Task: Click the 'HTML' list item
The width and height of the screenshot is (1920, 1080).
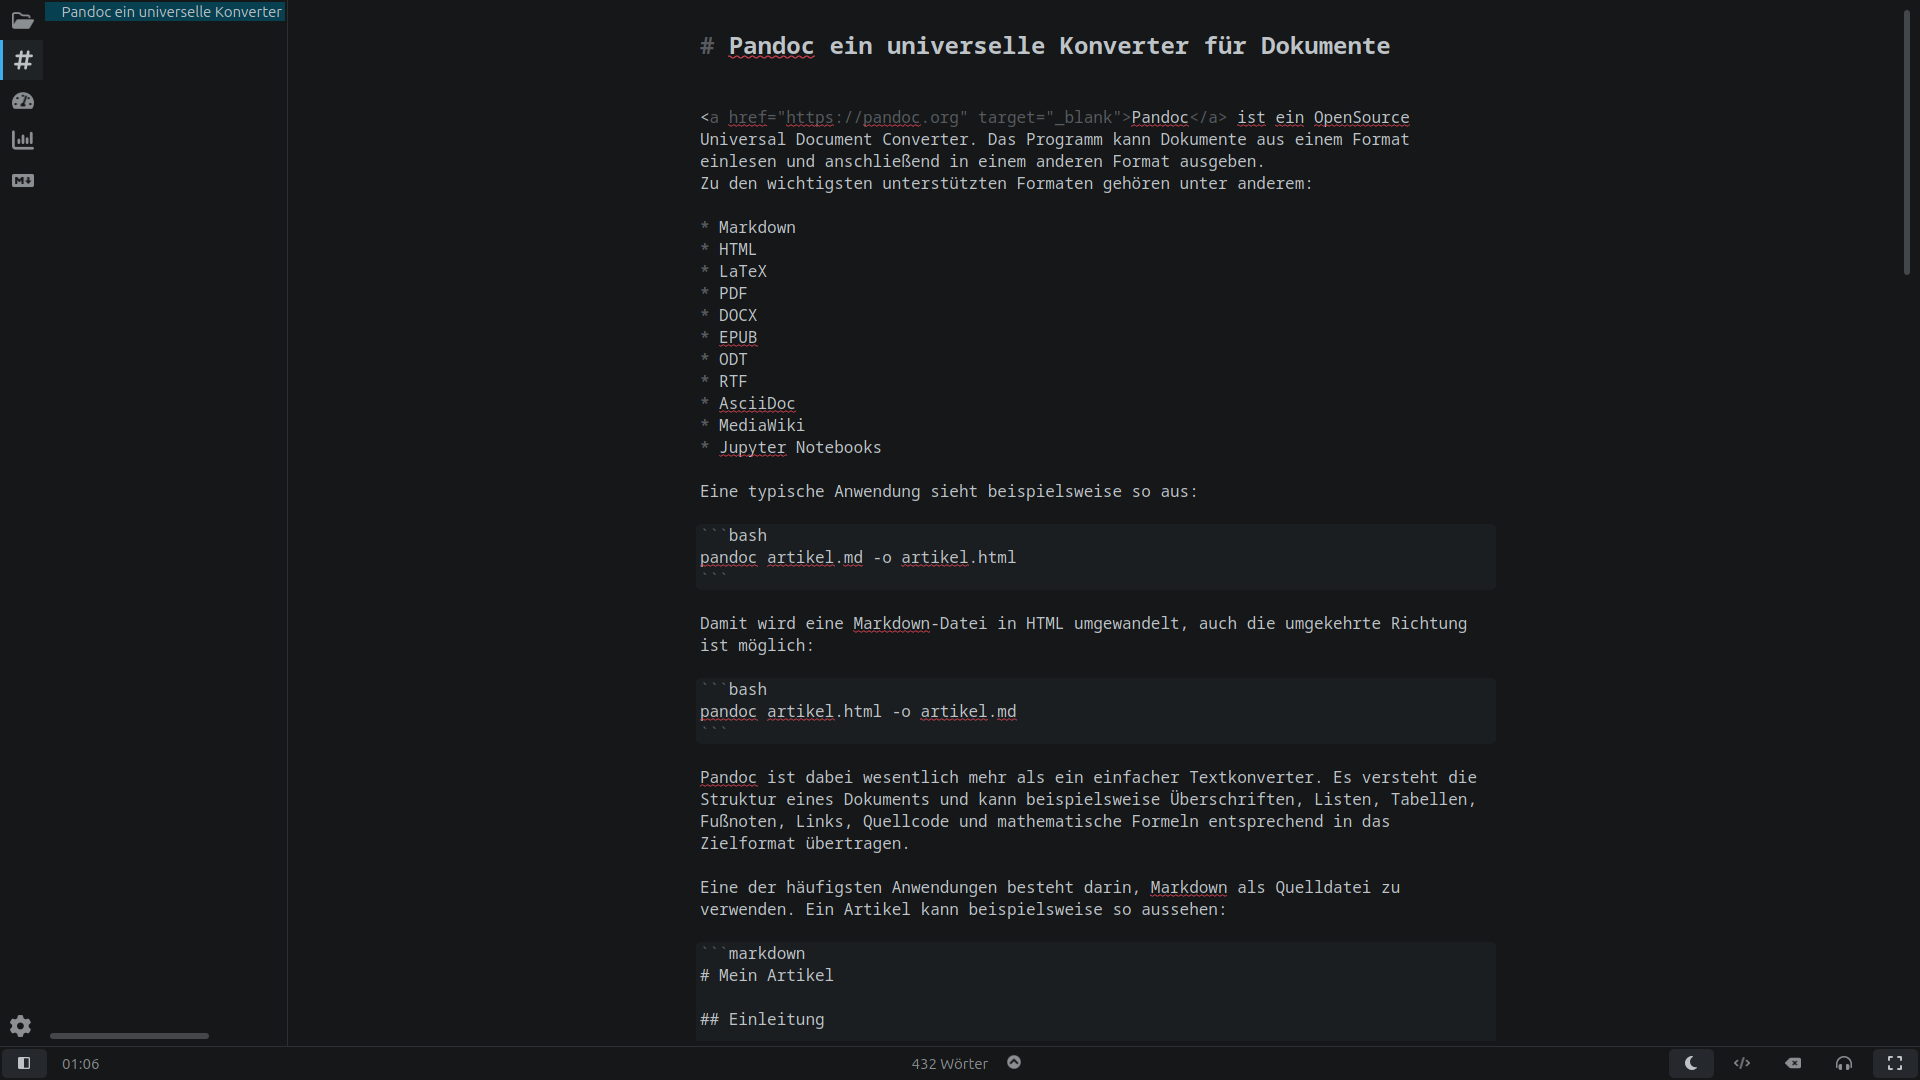Action: click(x=737, y=249)
